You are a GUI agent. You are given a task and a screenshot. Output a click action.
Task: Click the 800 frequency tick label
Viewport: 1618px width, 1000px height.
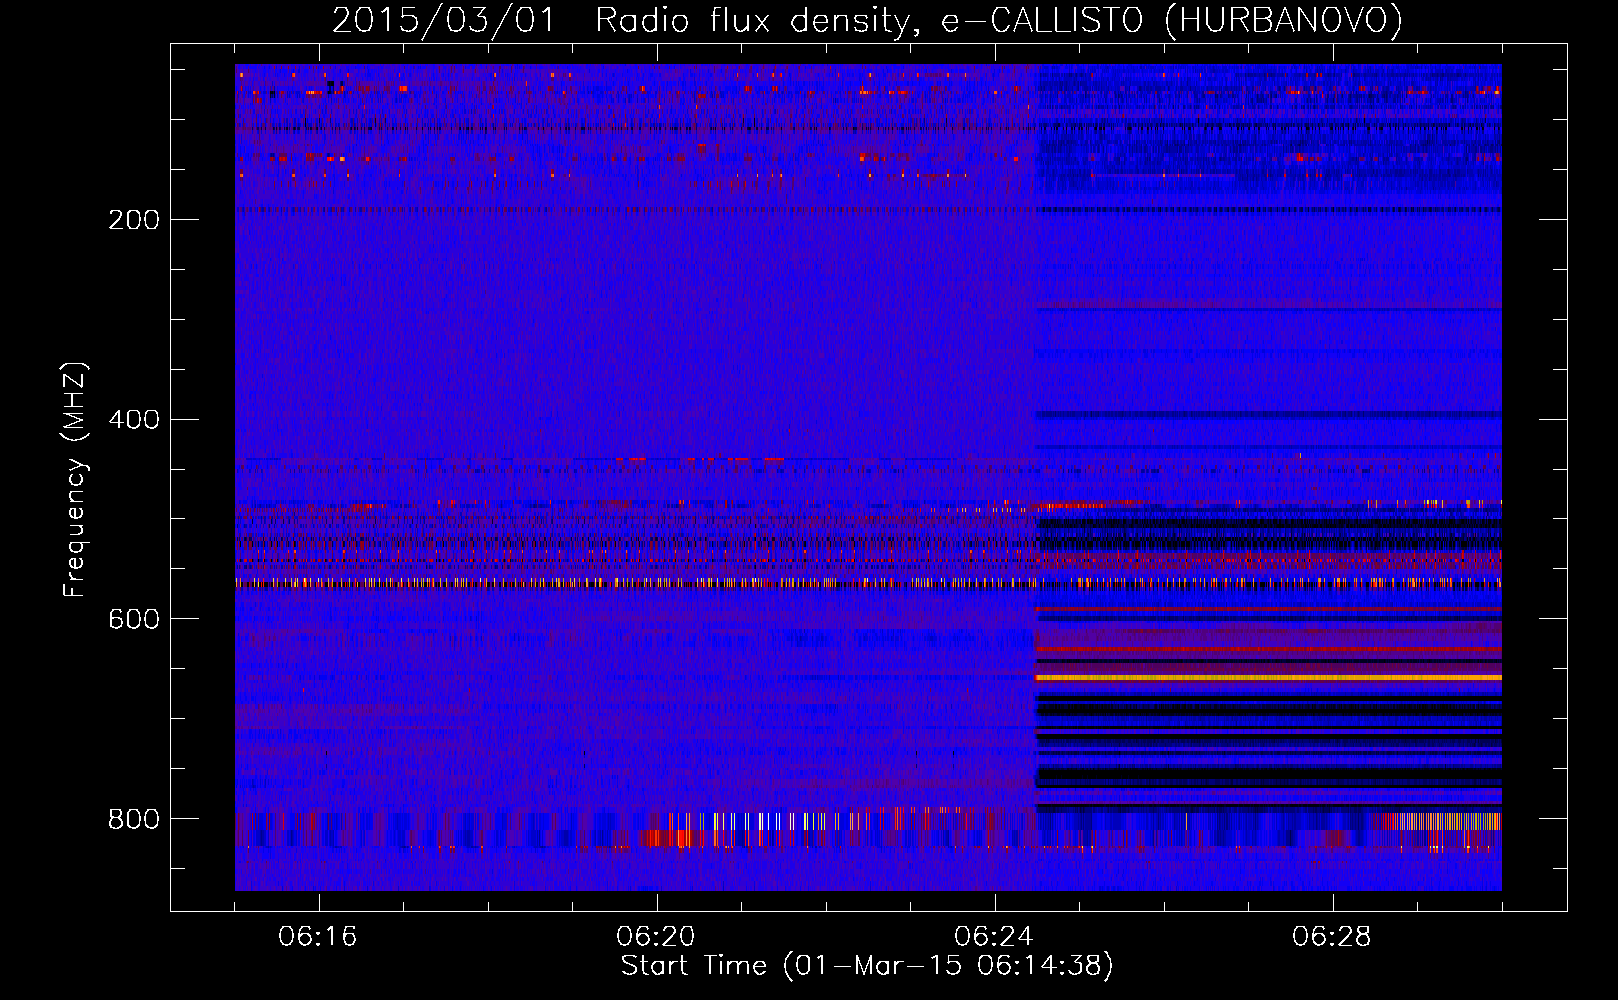[x=134, y=820]
